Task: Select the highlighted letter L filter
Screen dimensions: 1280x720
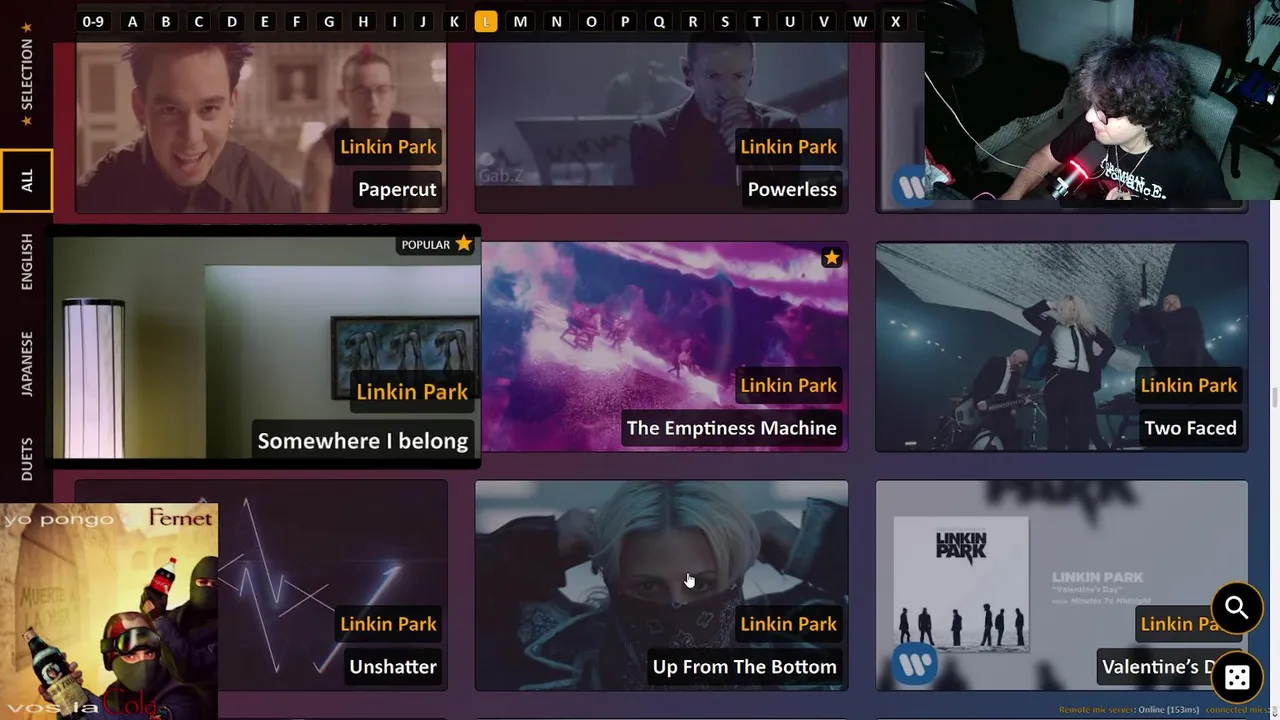Action: tap(486, 21)
